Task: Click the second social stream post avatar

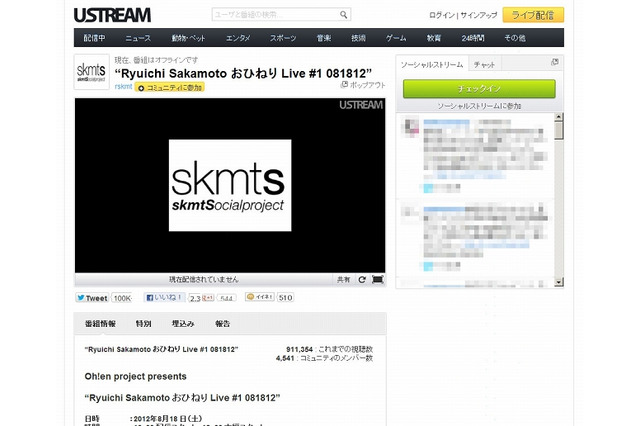Action: 411,215
